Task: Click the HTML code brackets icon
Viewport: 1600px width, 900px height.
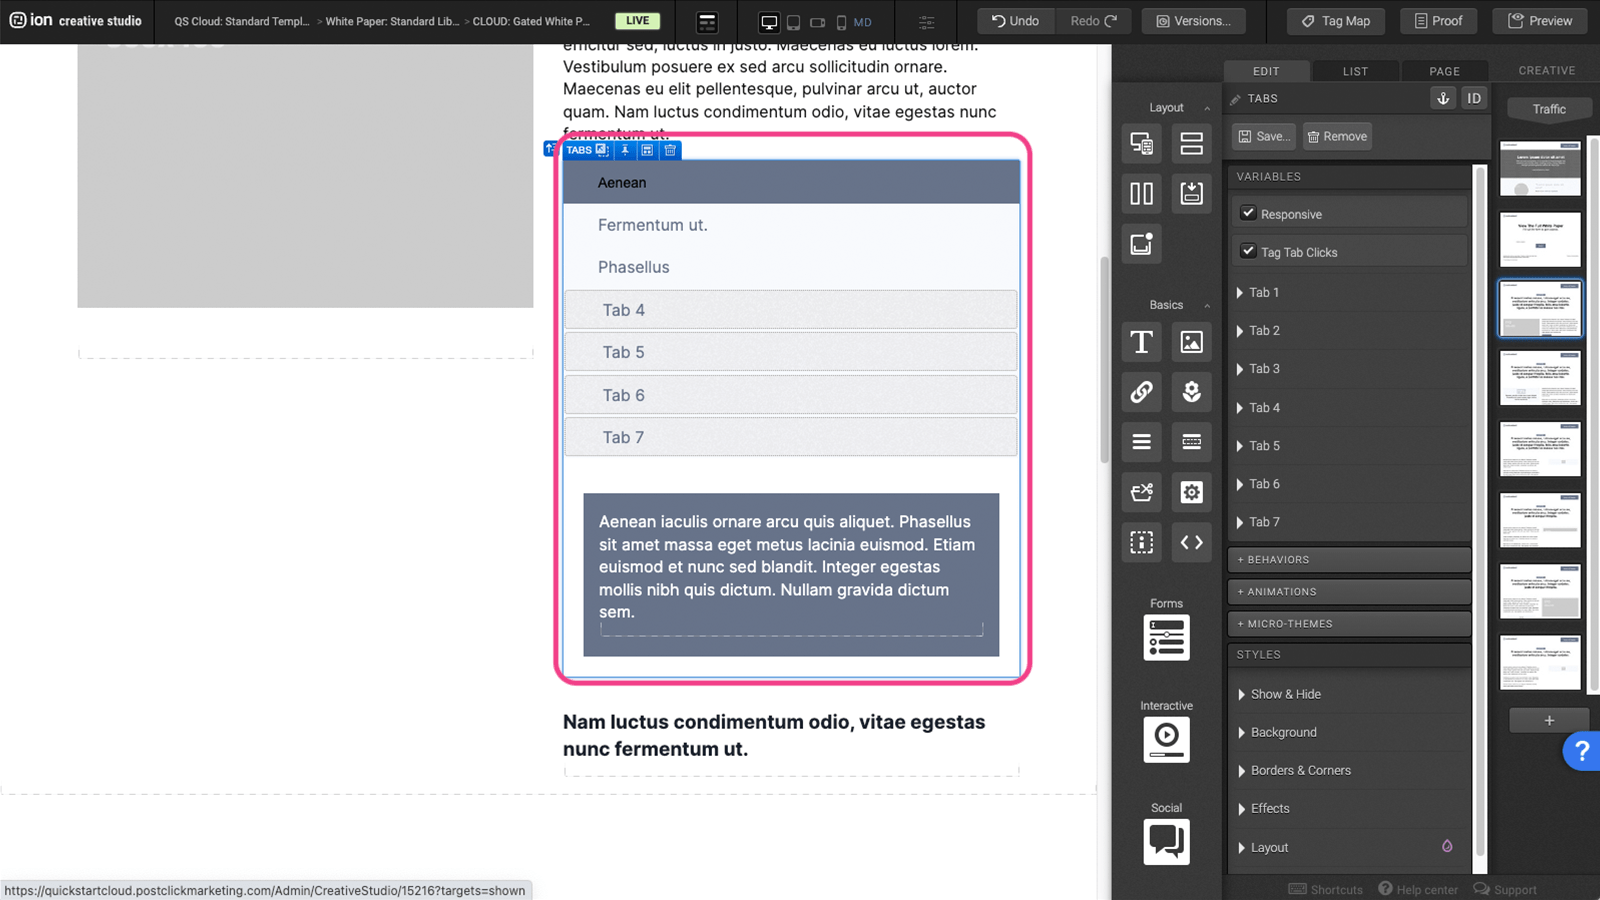Action: [x=1191, y=542]
